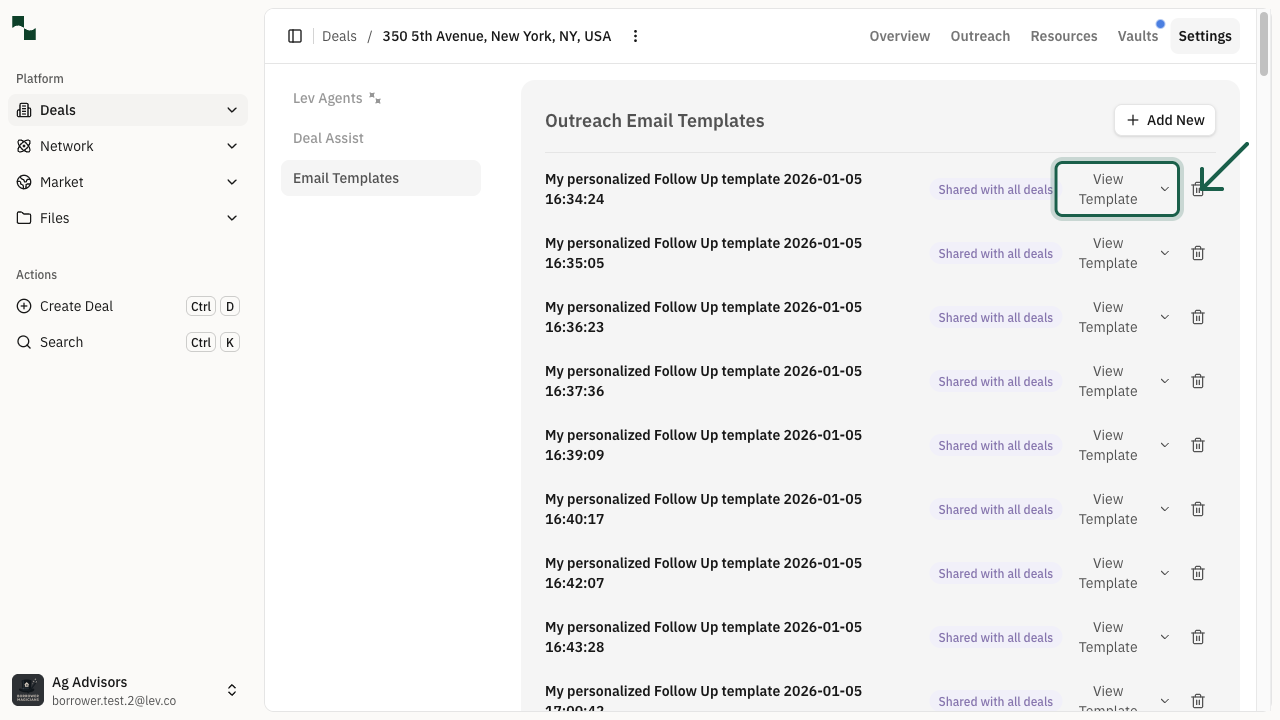Click the 350 5th Avenue breadcrumb link

click(x=497, y=36)
